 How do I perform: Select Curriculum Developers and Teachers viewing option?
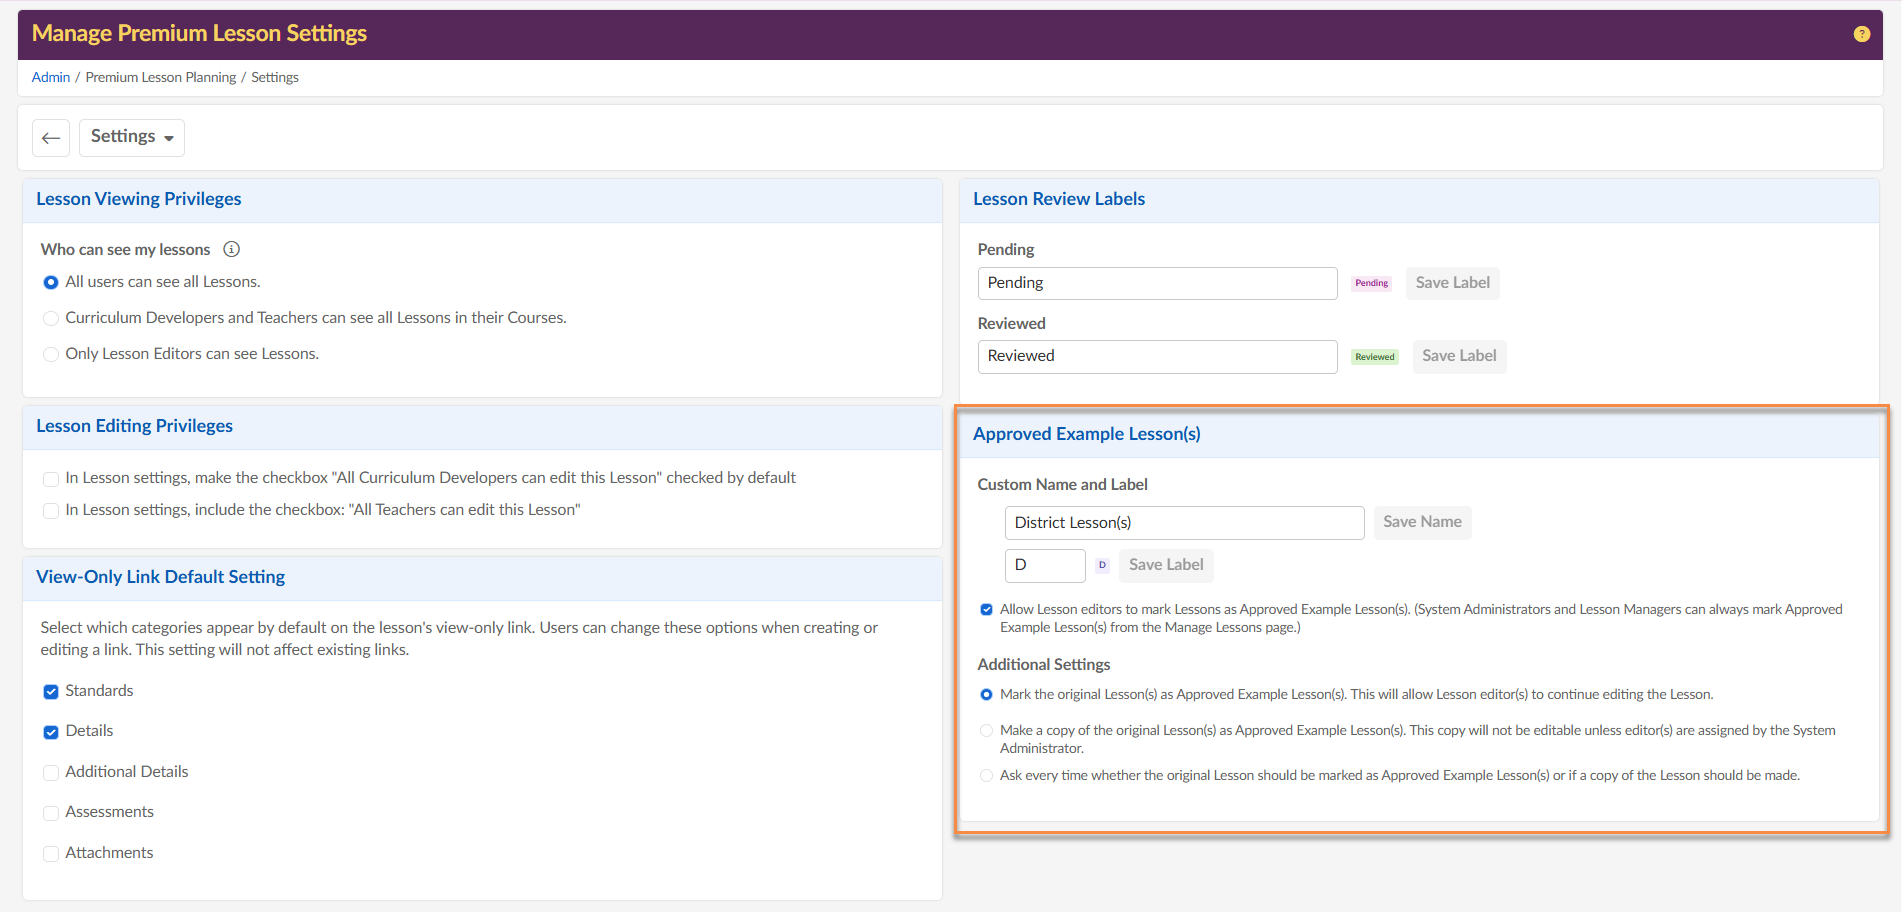coord(51,318)
